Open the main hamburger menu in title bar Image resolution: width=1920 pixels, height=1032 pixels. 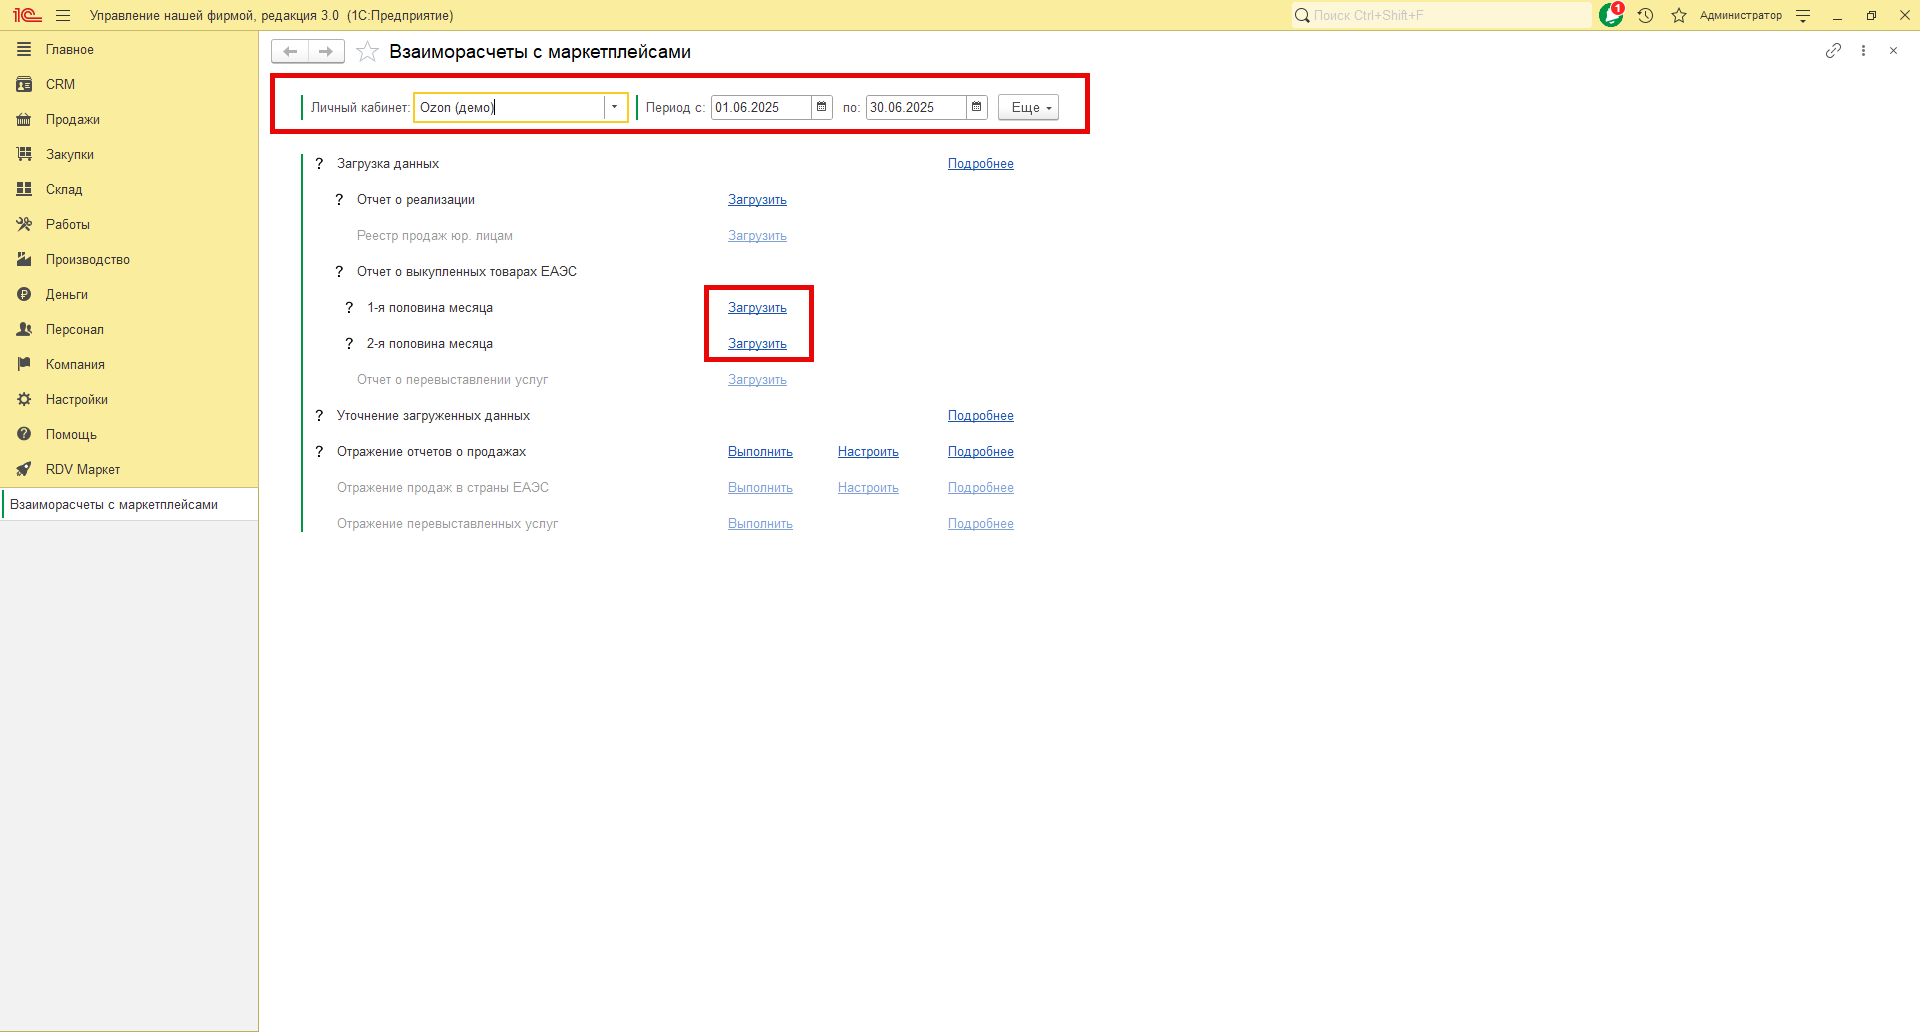tap(63, 15)
